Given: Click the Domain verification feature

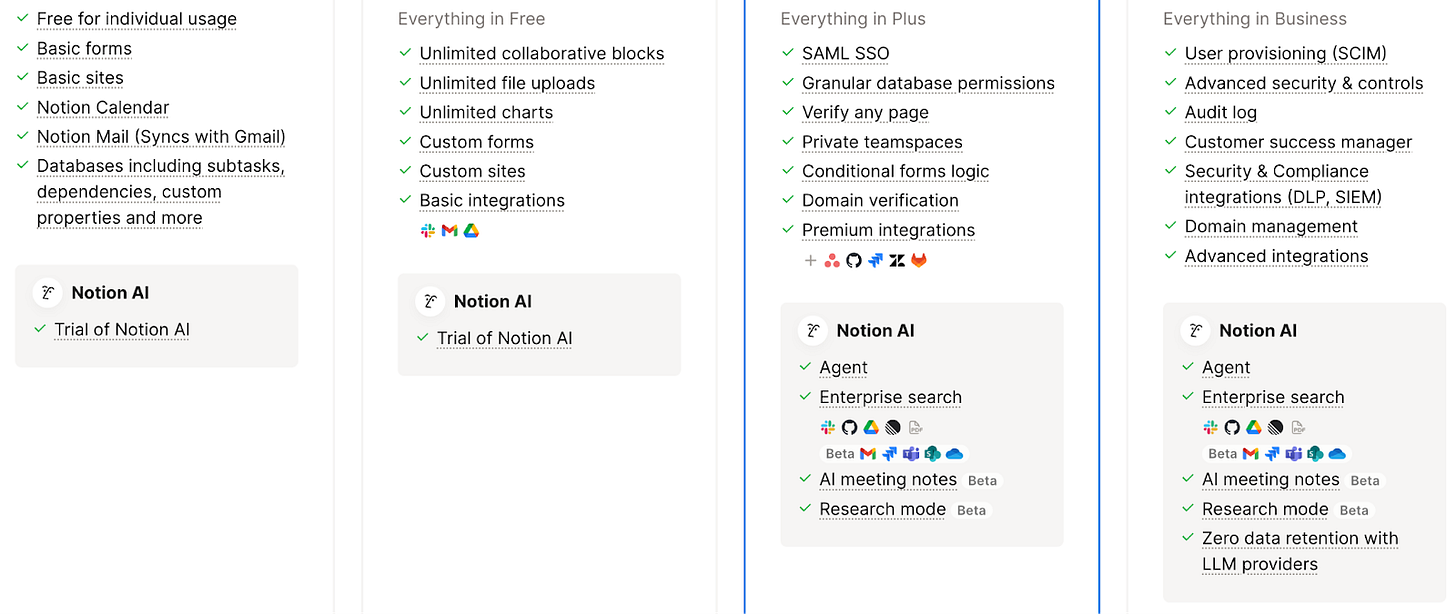Looking at the screenshot, I should 880,201.
